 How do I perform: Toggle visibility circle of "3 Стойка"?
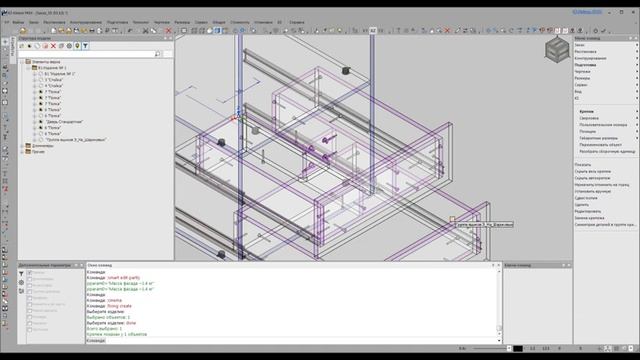coord(41,80)
